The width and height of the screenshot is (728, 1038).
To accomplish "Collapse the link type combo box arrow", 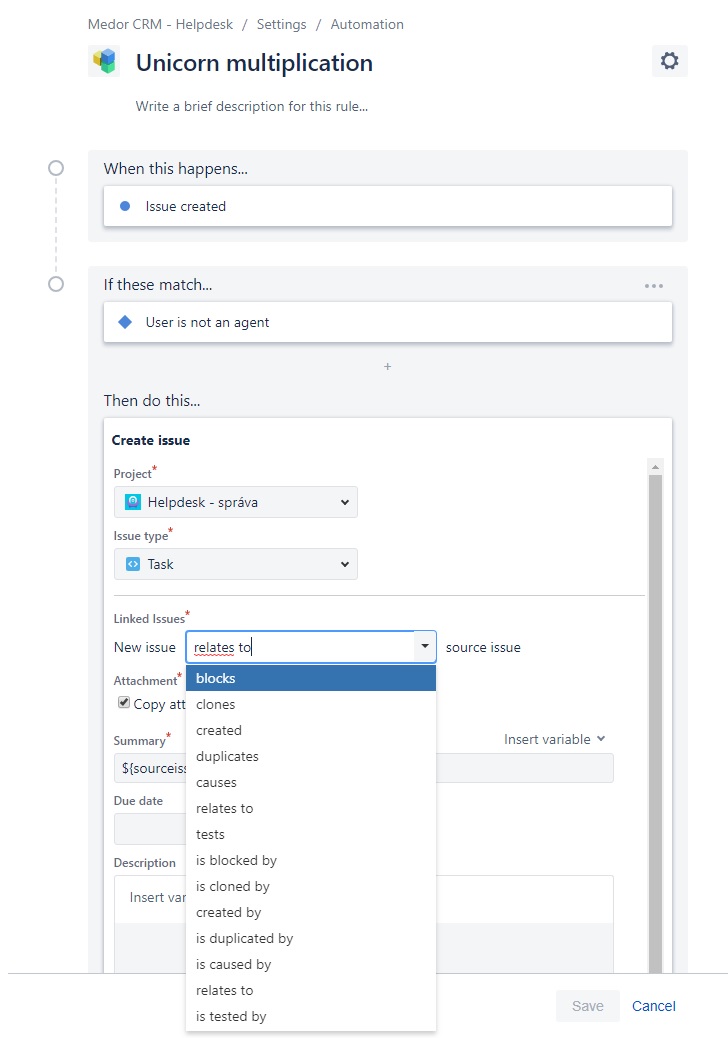I will [x=425, y=647].
